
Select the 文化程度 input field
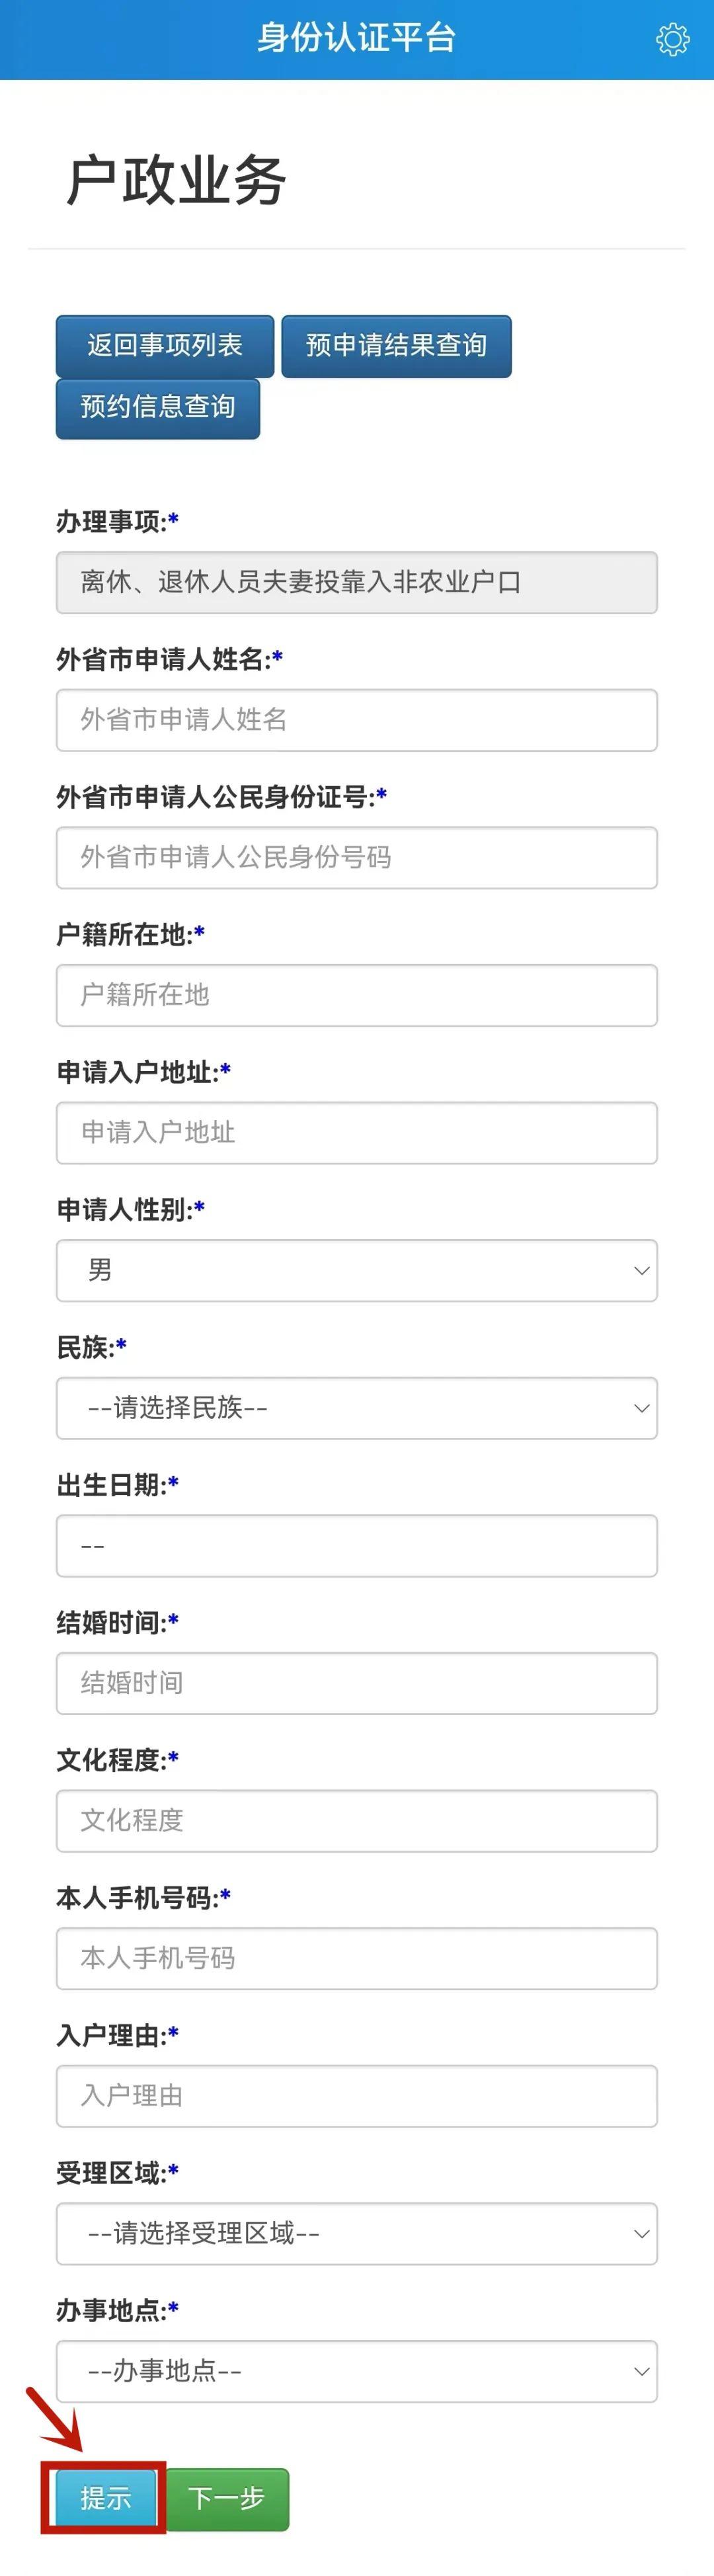click(357, 1821)
